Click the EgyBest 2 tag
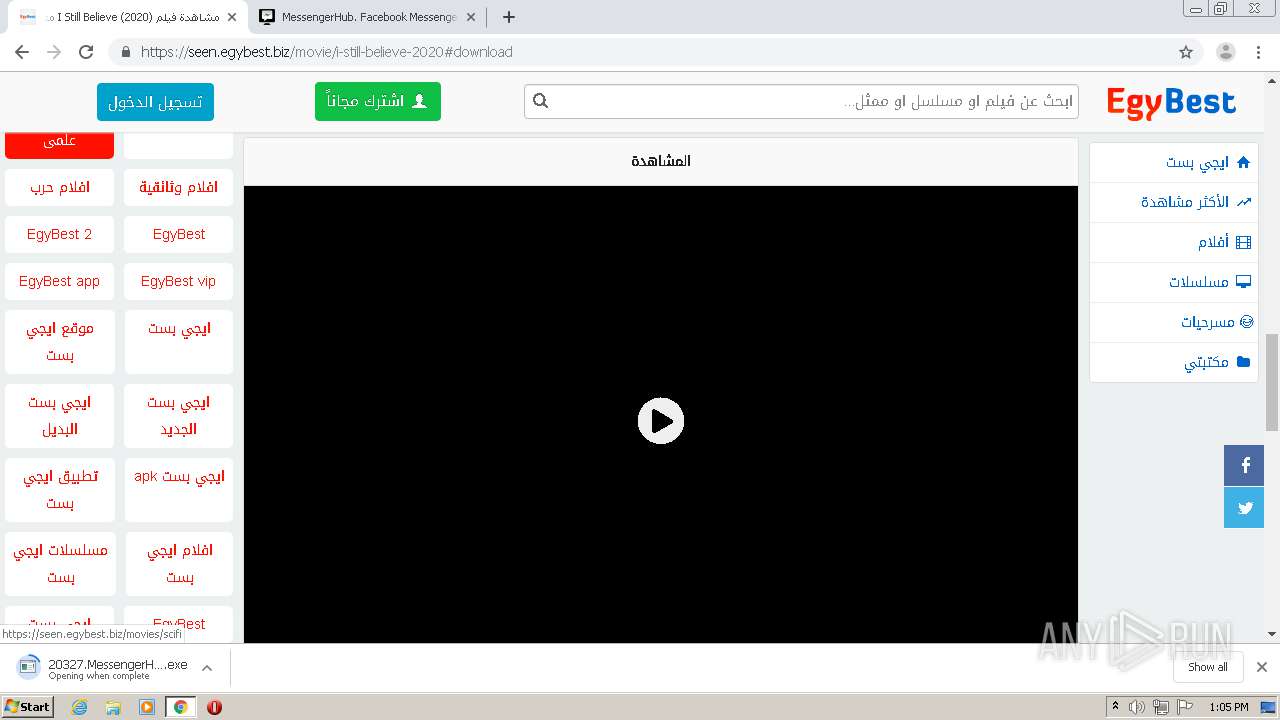 click(59, 234)
